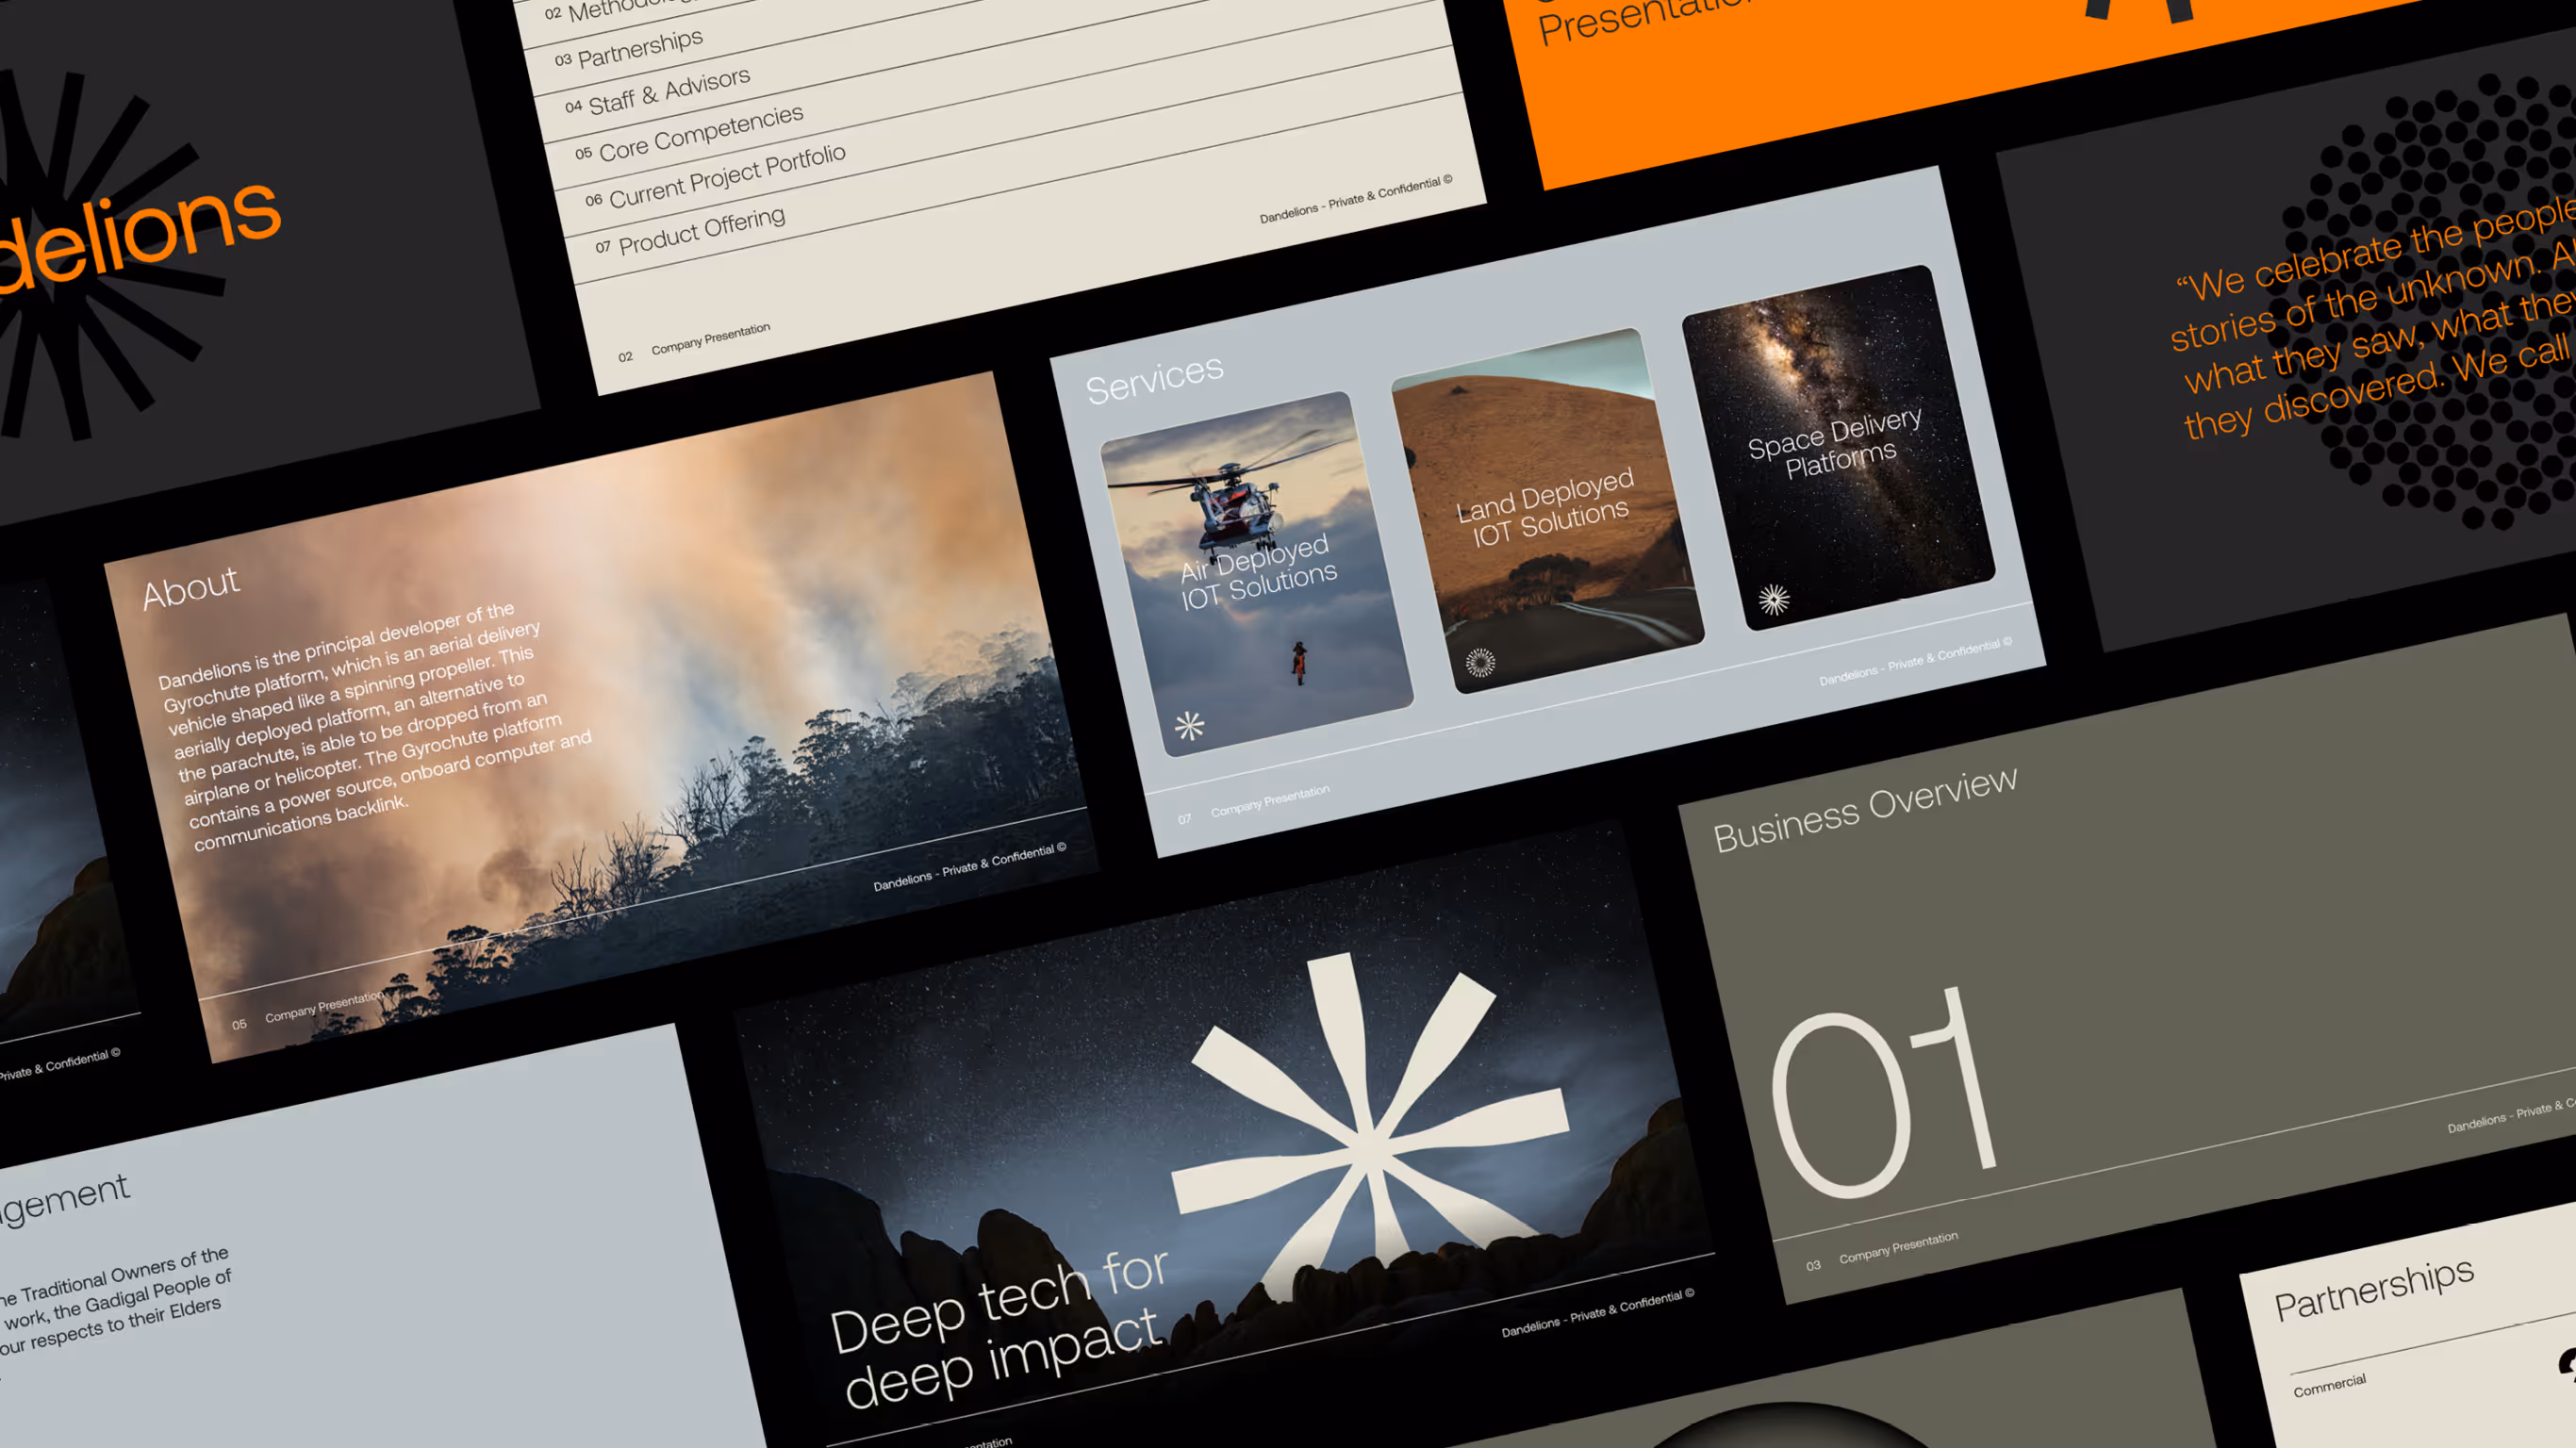This screenshot has width=2576, height=1448.
Task: Open the Current Project Portfolio entry
Action: click(726, 176)
